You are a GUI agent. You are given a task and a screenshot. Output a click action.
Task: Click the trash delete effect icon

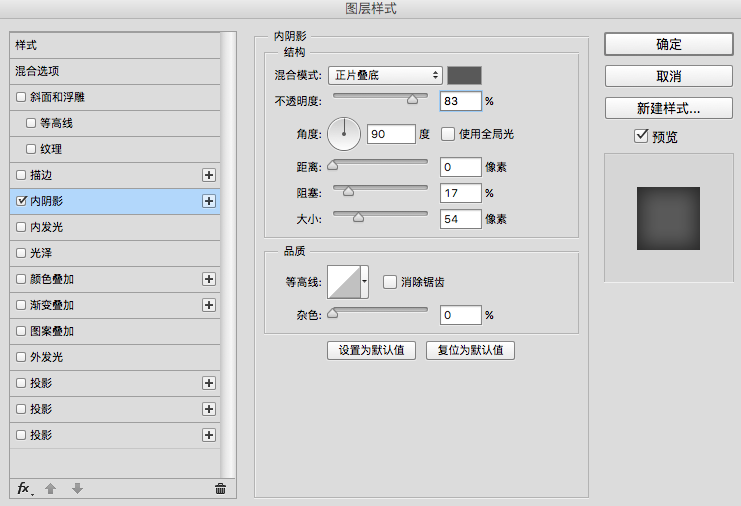[220, 488]
